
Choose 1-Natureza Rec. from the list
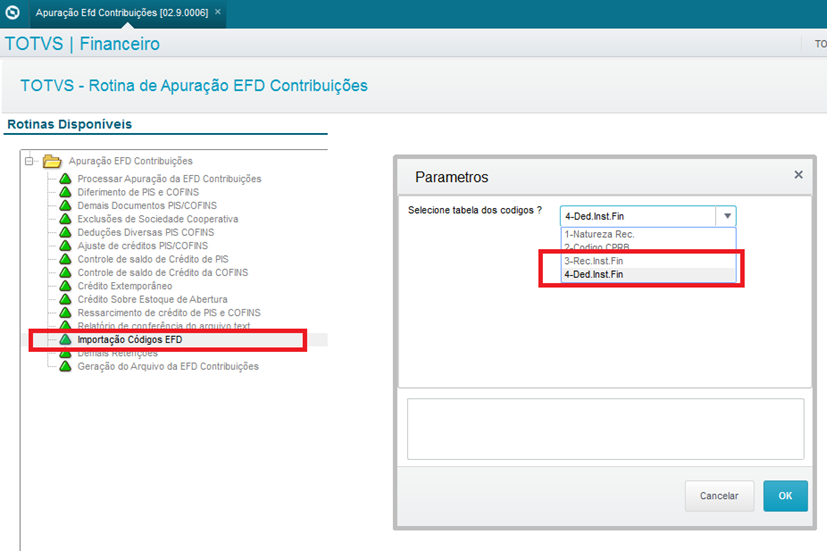tap(648, 234)
